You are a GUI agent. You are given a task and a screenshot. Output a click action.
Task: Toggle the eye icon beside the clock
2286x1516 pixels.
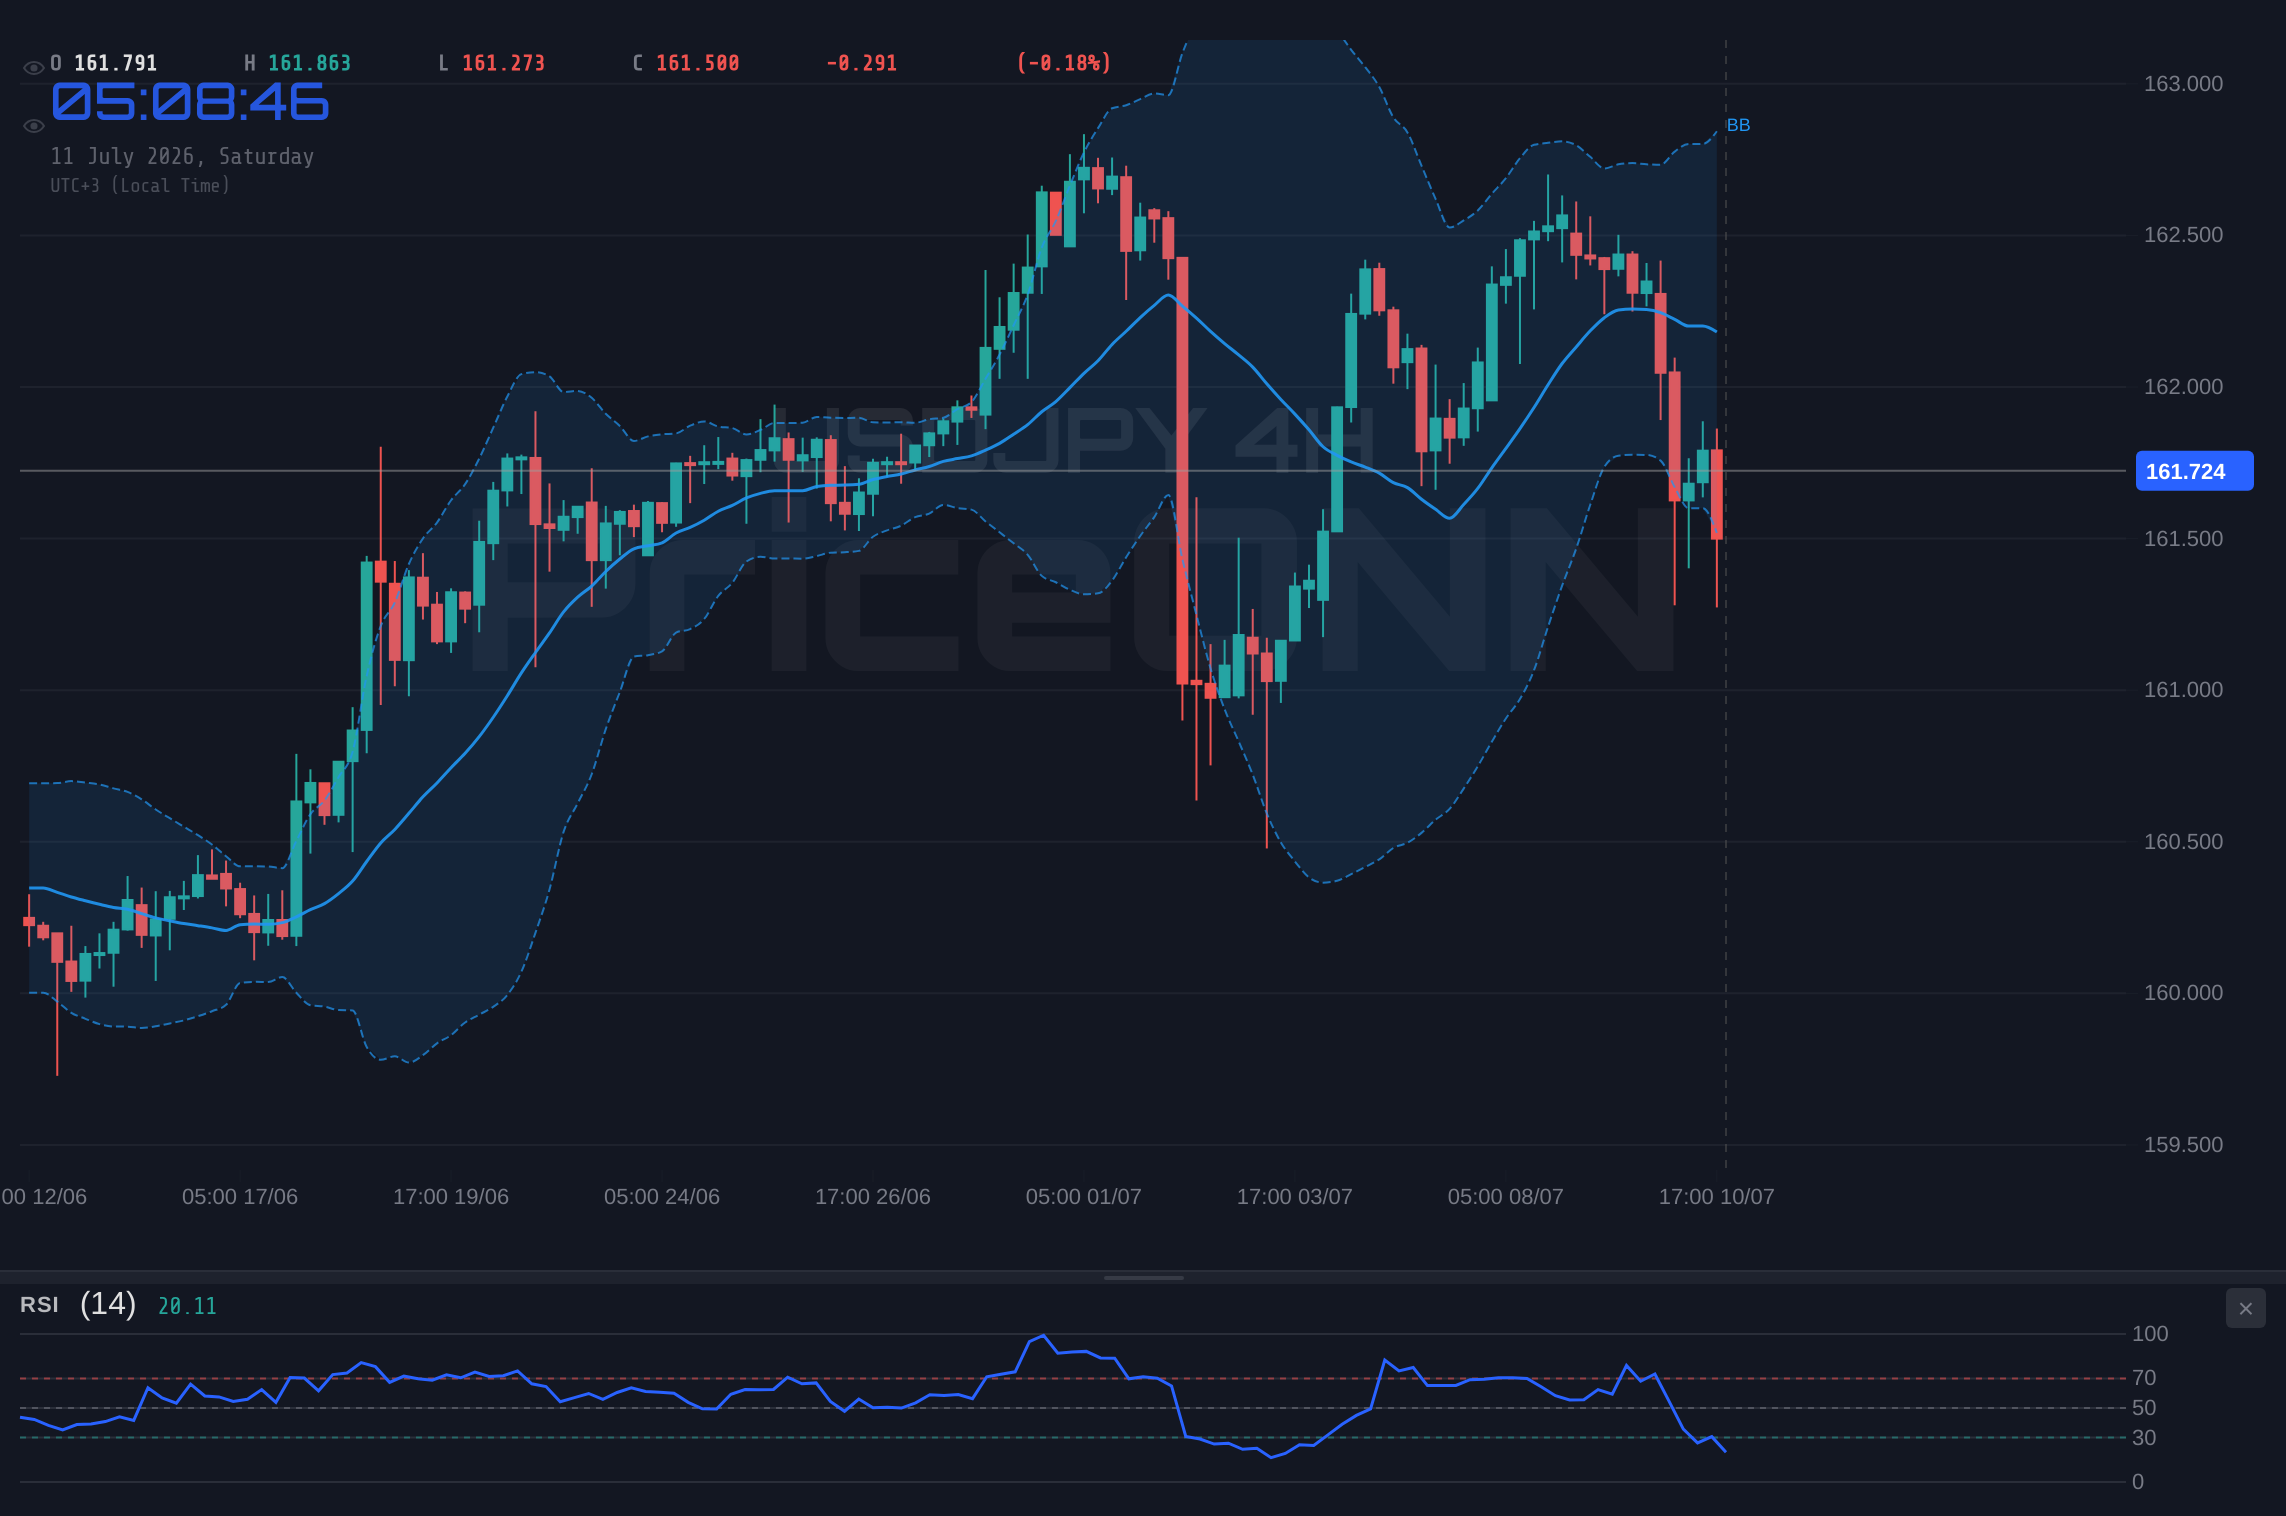coord(33,126)
